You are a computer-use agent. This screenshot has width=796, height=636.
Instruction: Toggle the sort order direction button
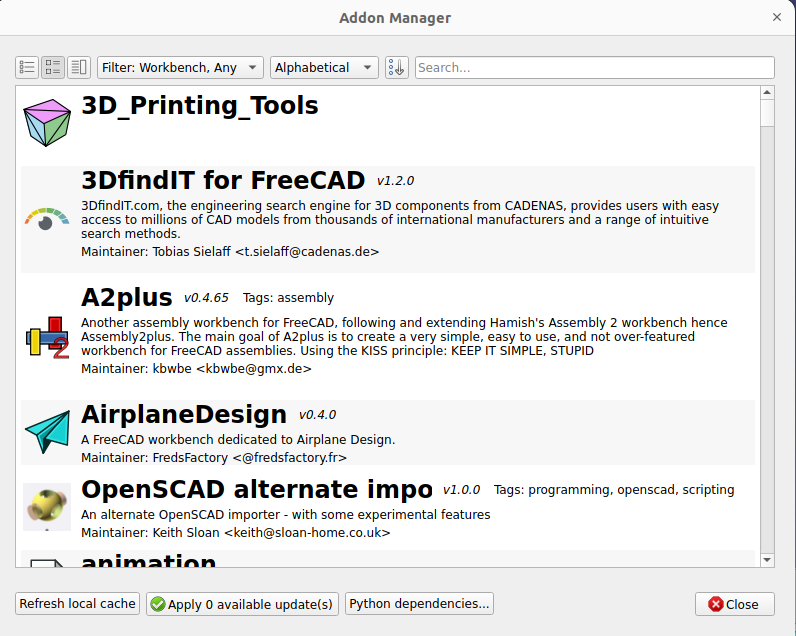[x=396, y=68]
